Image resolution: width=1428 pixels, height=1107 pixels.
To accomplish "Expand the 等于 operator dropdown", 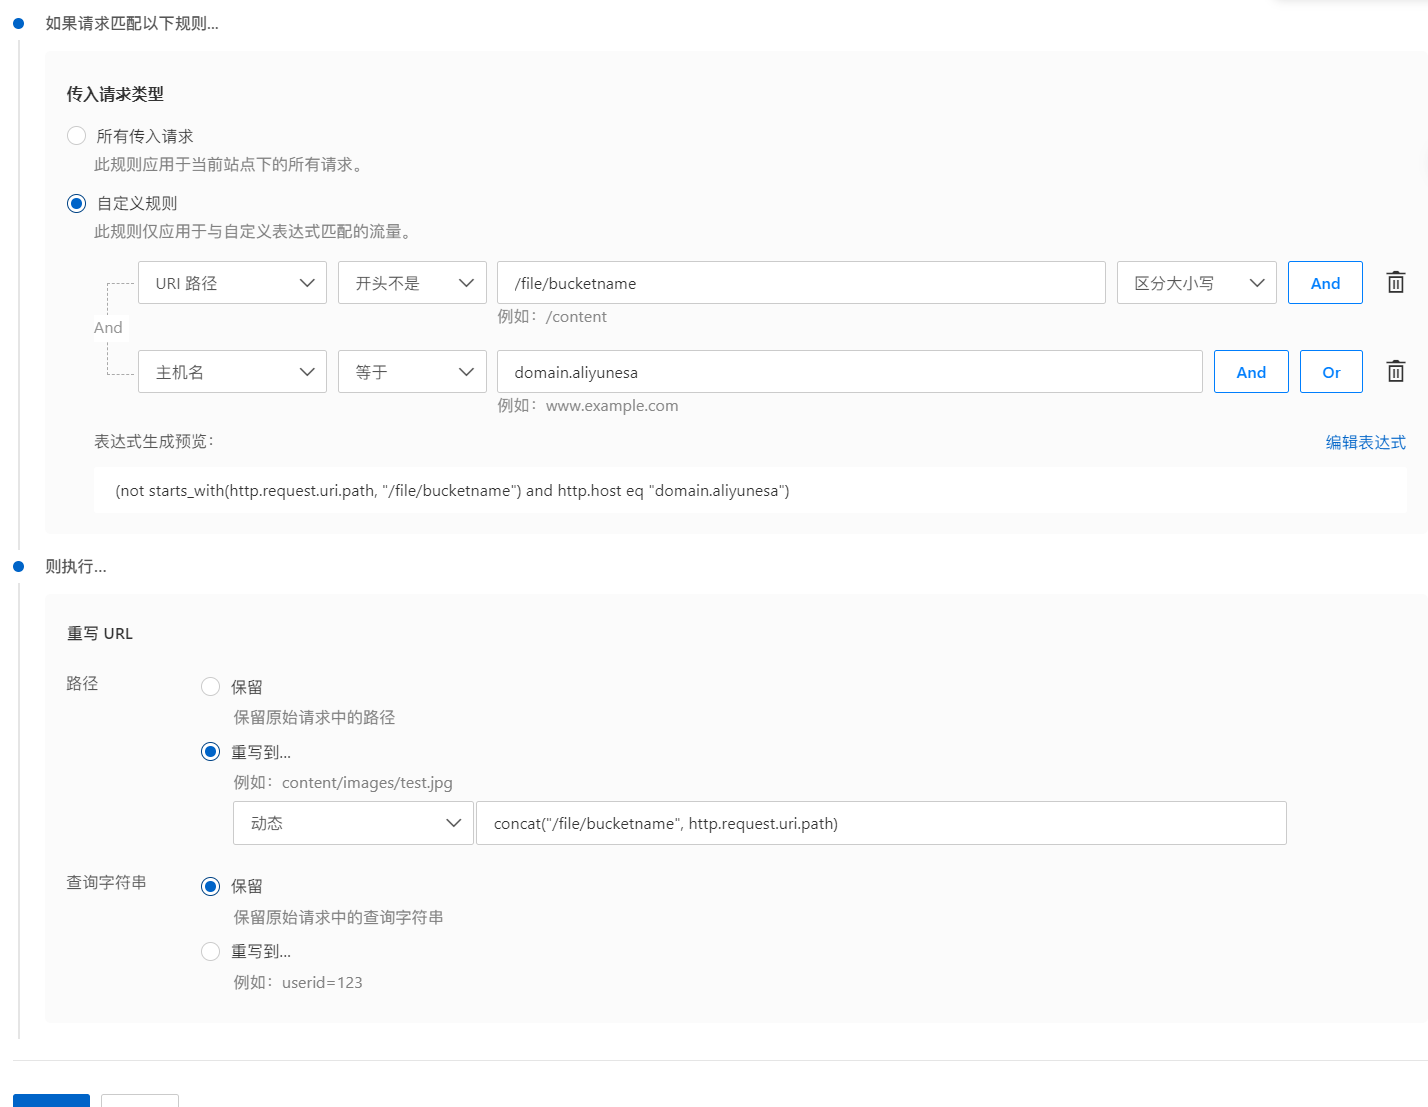I will point(412,372).
